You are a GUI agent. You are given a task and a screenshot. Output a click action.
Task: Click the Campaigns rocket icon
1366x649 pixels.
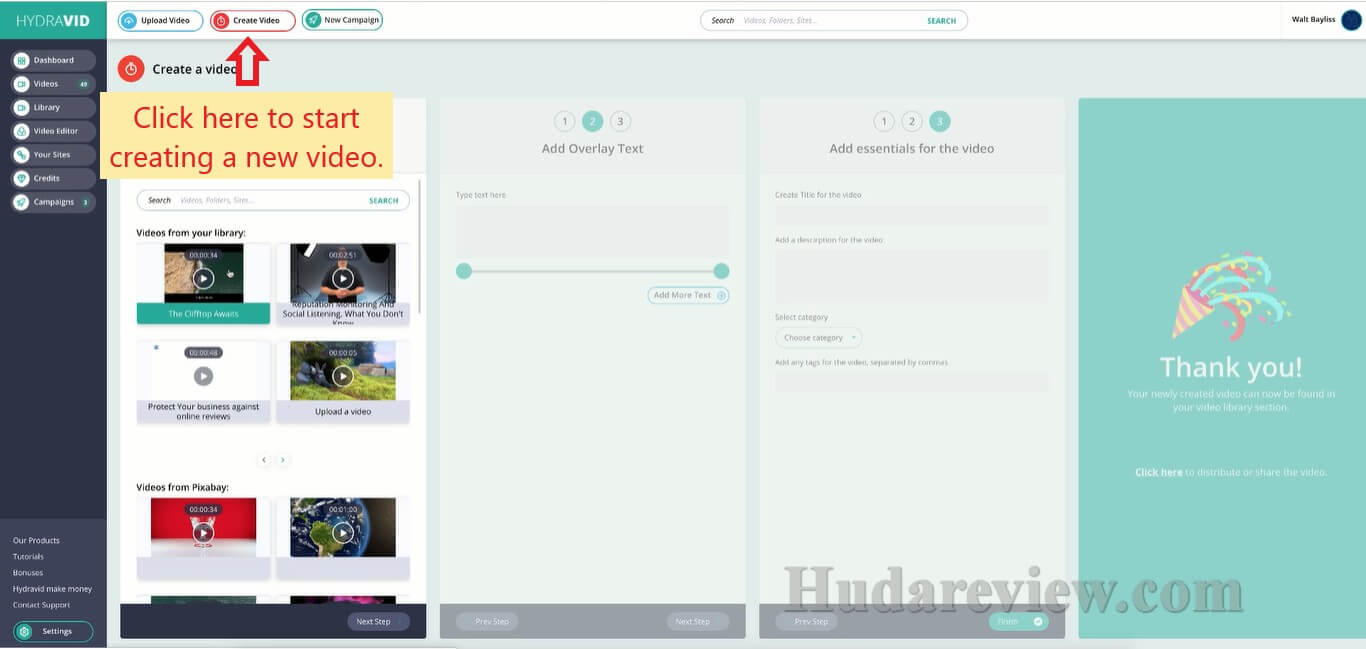point(21,202)
